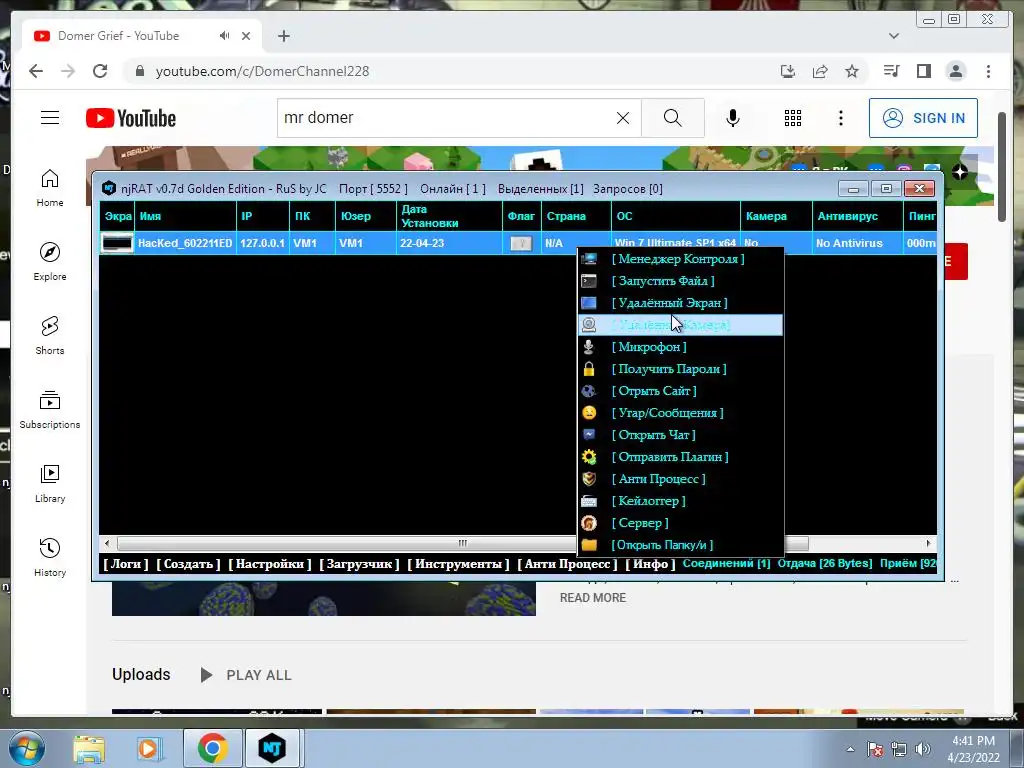Open Library in the YouTube sidebar
The image size is (1024, 768).
click(50, 483)
